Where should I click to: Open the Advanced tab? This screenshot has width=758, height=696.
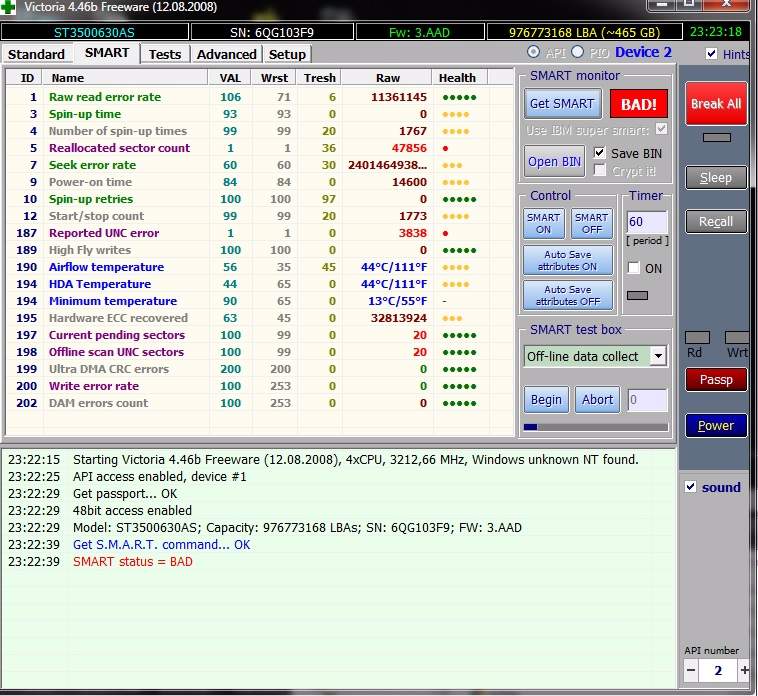(226, 54)
